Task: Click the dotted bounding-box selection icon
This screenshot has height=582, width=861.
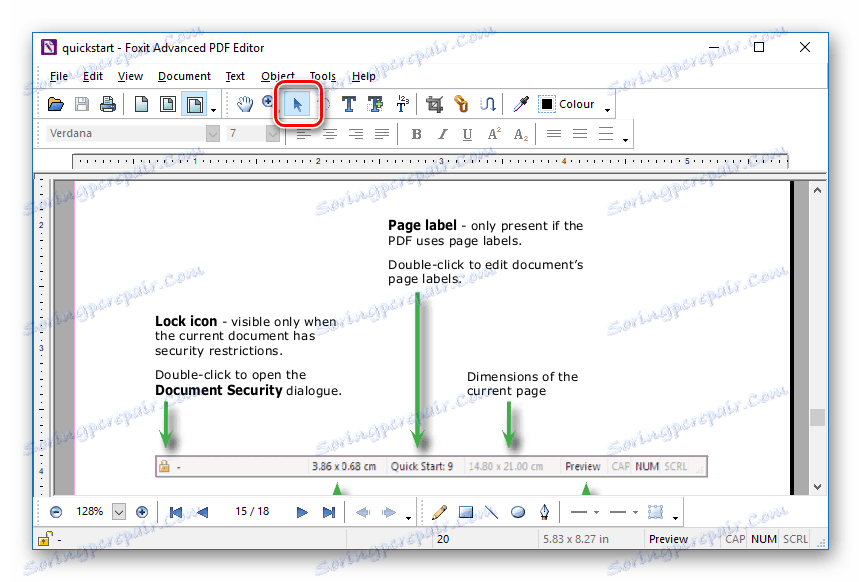Action: tap(656, 512)
